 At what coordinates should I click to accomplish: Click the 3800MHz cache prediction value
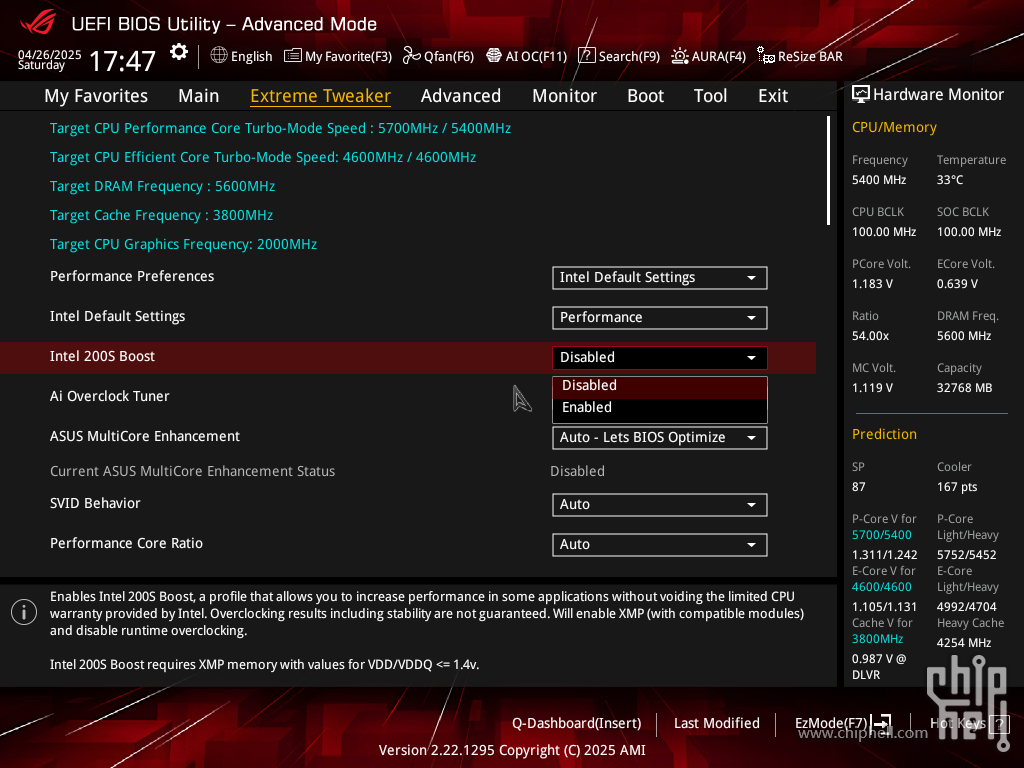pos(878,639)
